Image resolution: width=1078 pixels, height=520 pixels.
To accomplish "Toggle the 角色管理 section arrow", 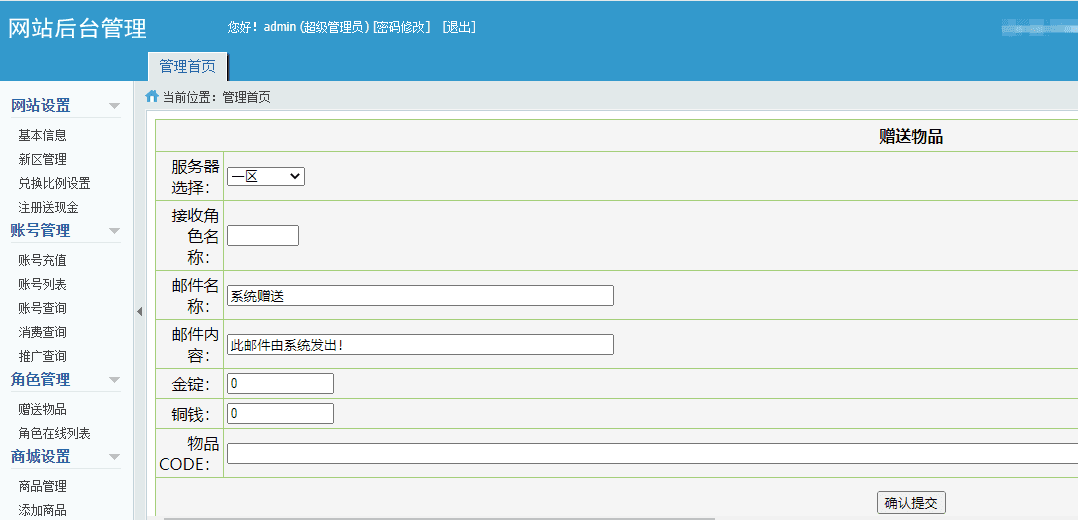I will (x=114, y=380).
